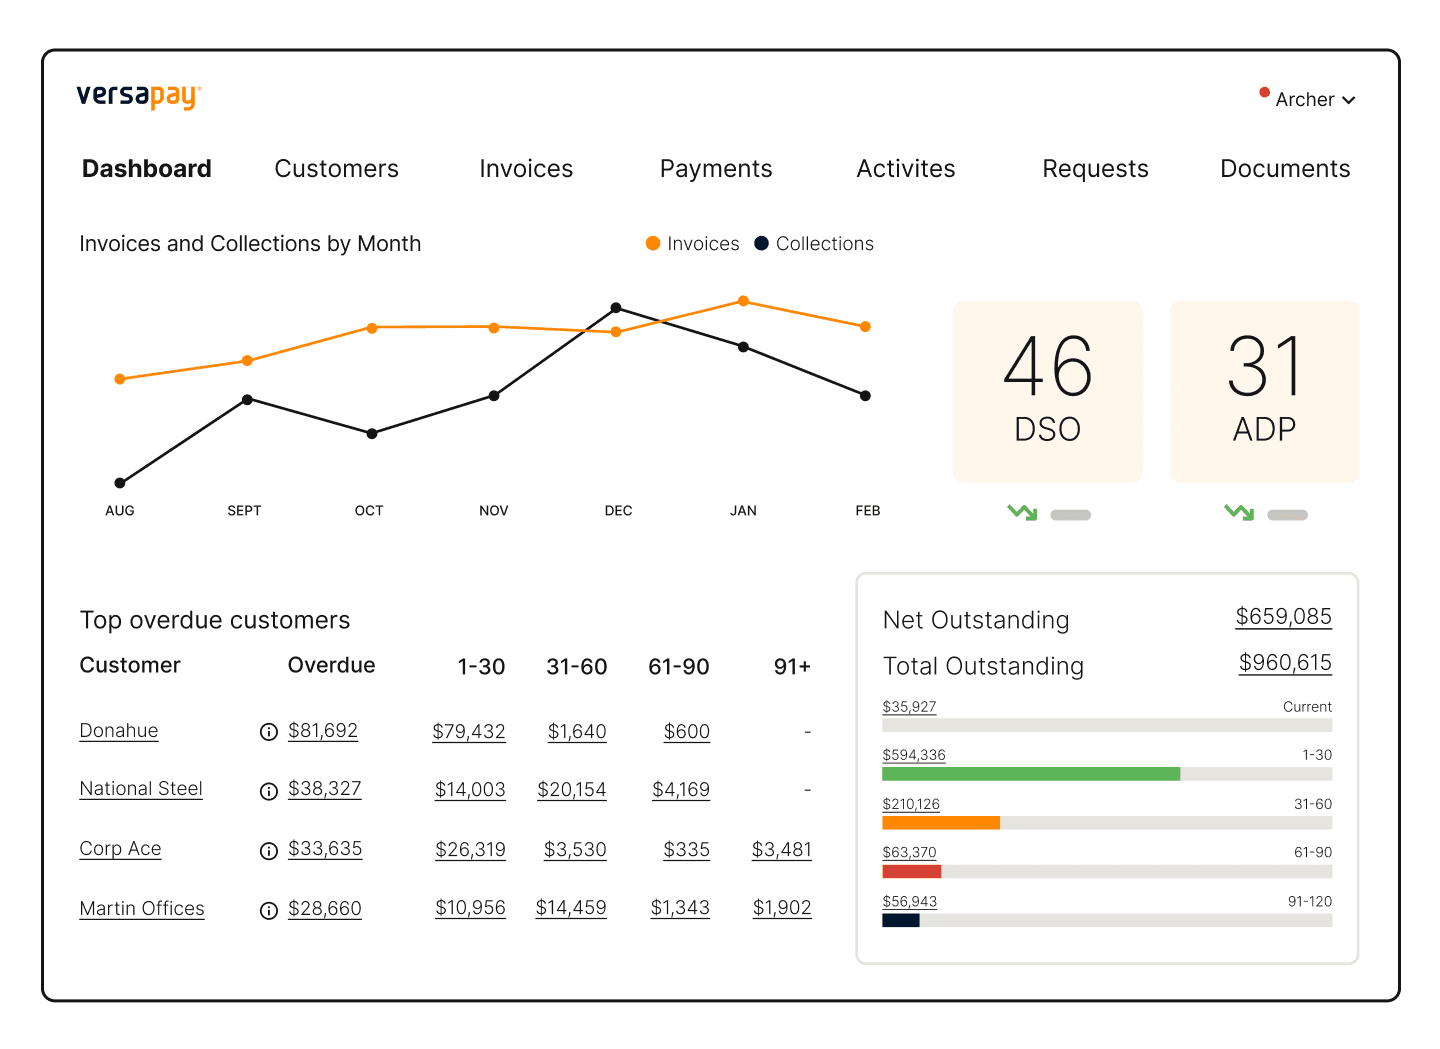Click the green 1-30 aging progress bar
1440x1049 pixels.
click(x=1030, y=773)
